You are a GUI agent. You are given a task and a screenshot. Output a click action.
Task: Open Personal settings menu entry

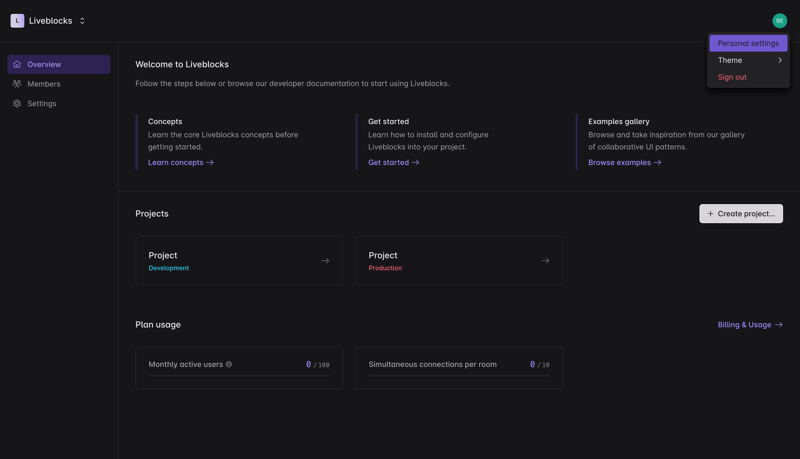[x=748, y=43]
